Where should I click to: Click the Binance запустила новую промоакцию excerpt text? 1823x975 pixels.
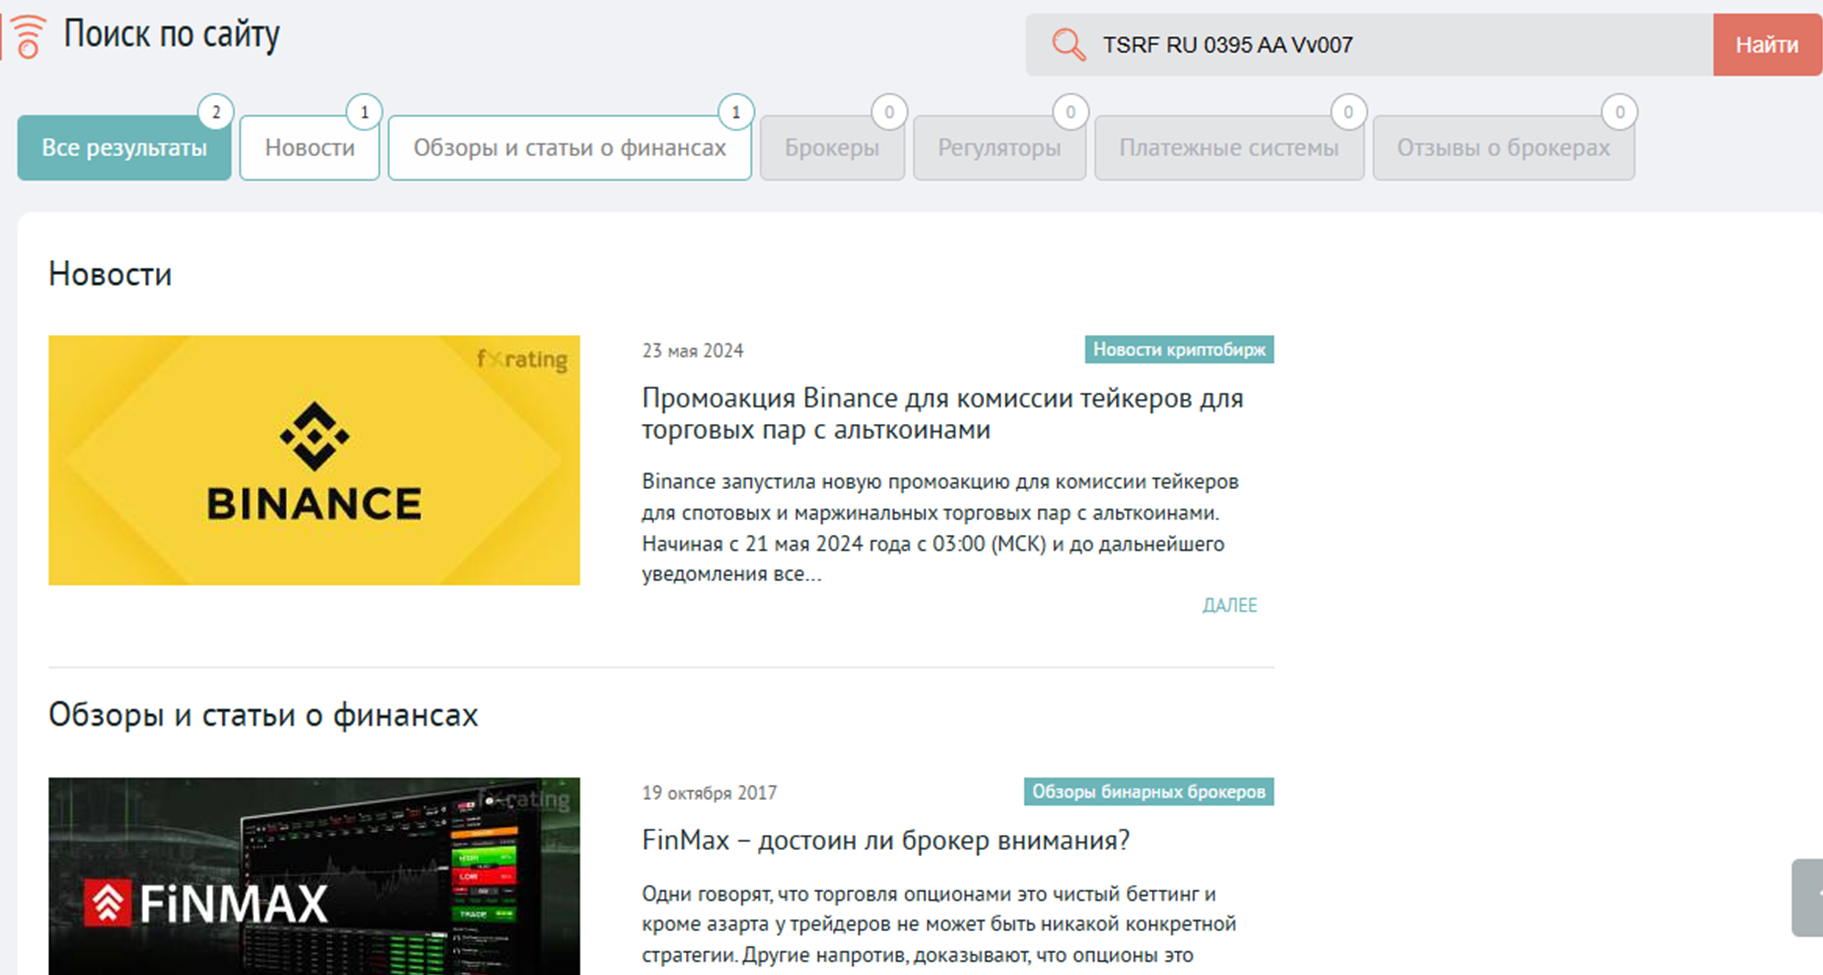[940, 528]
